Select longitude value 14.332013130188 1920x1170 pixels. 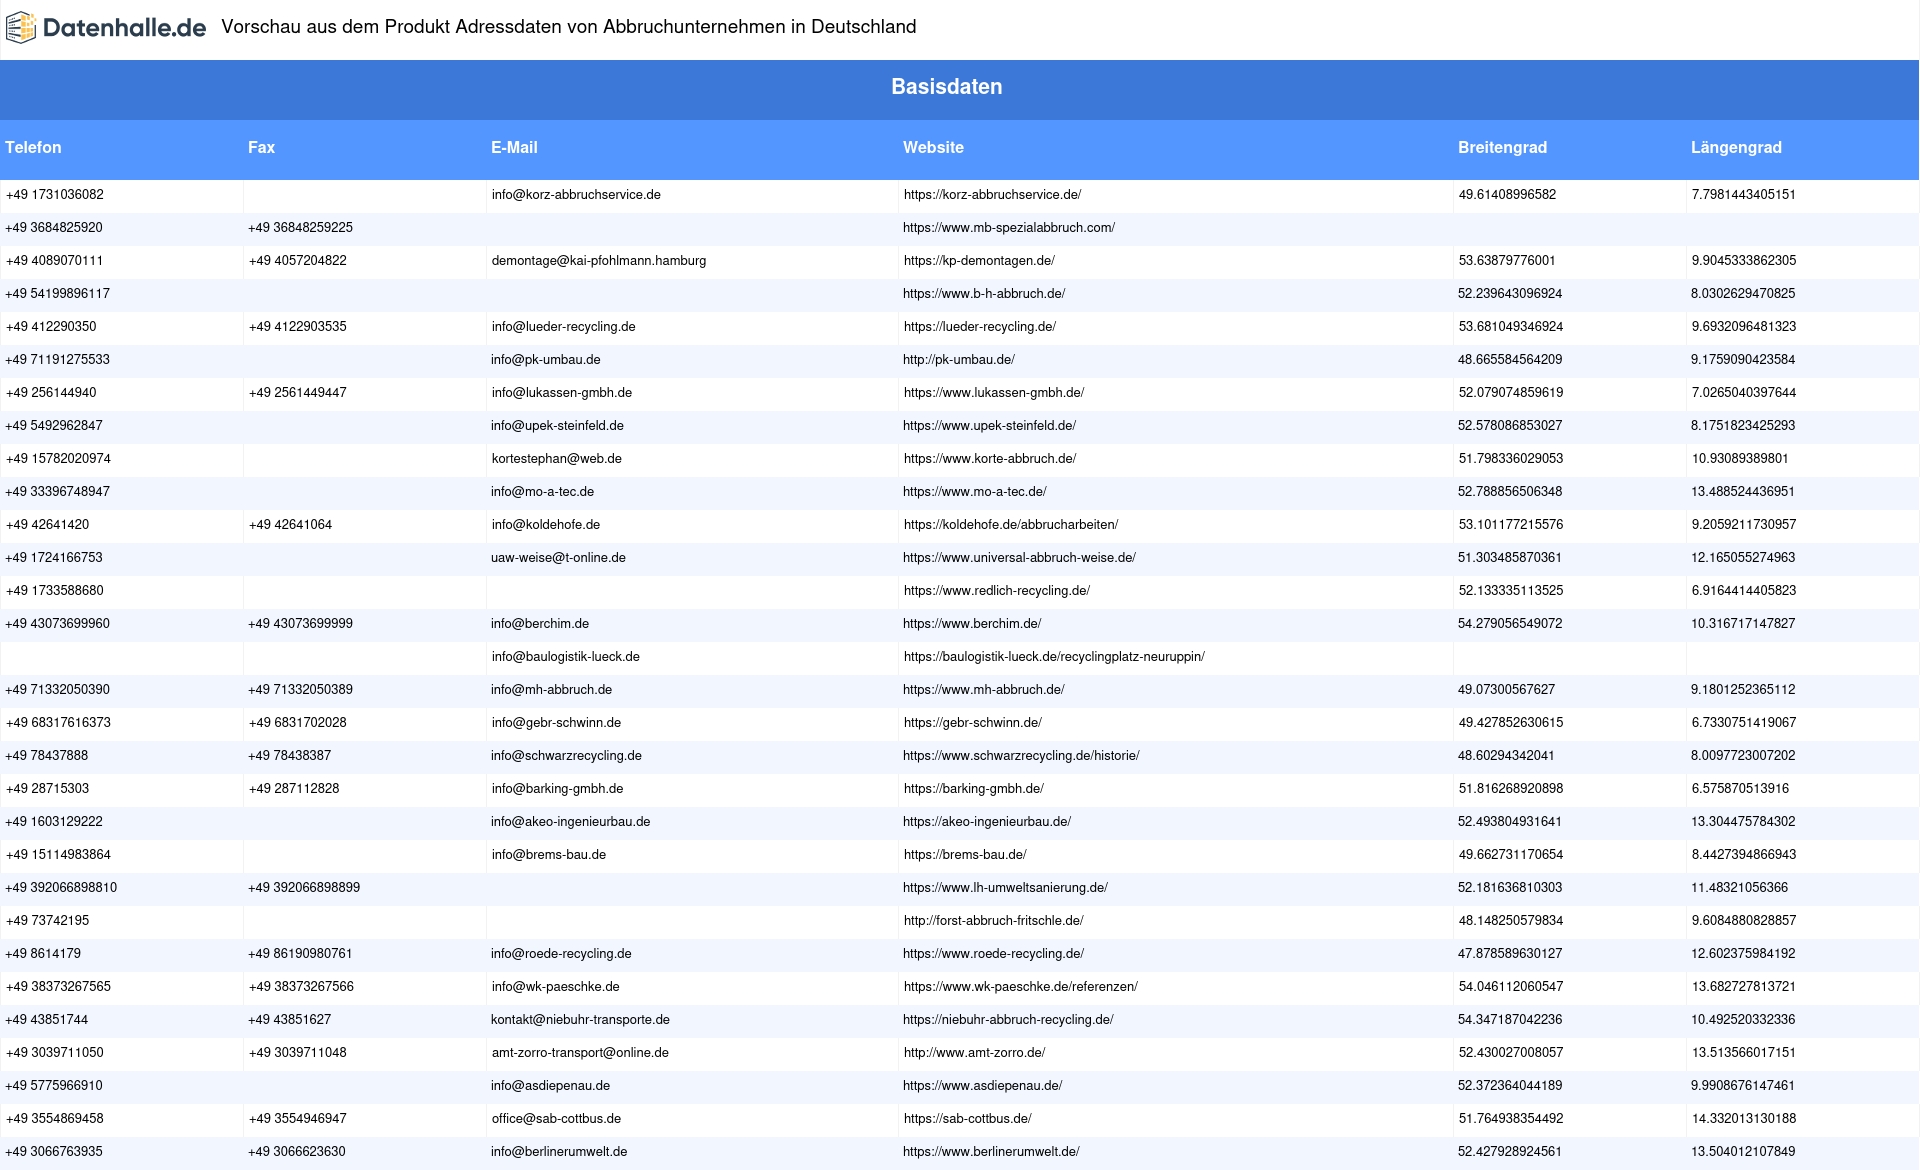1744,1119
